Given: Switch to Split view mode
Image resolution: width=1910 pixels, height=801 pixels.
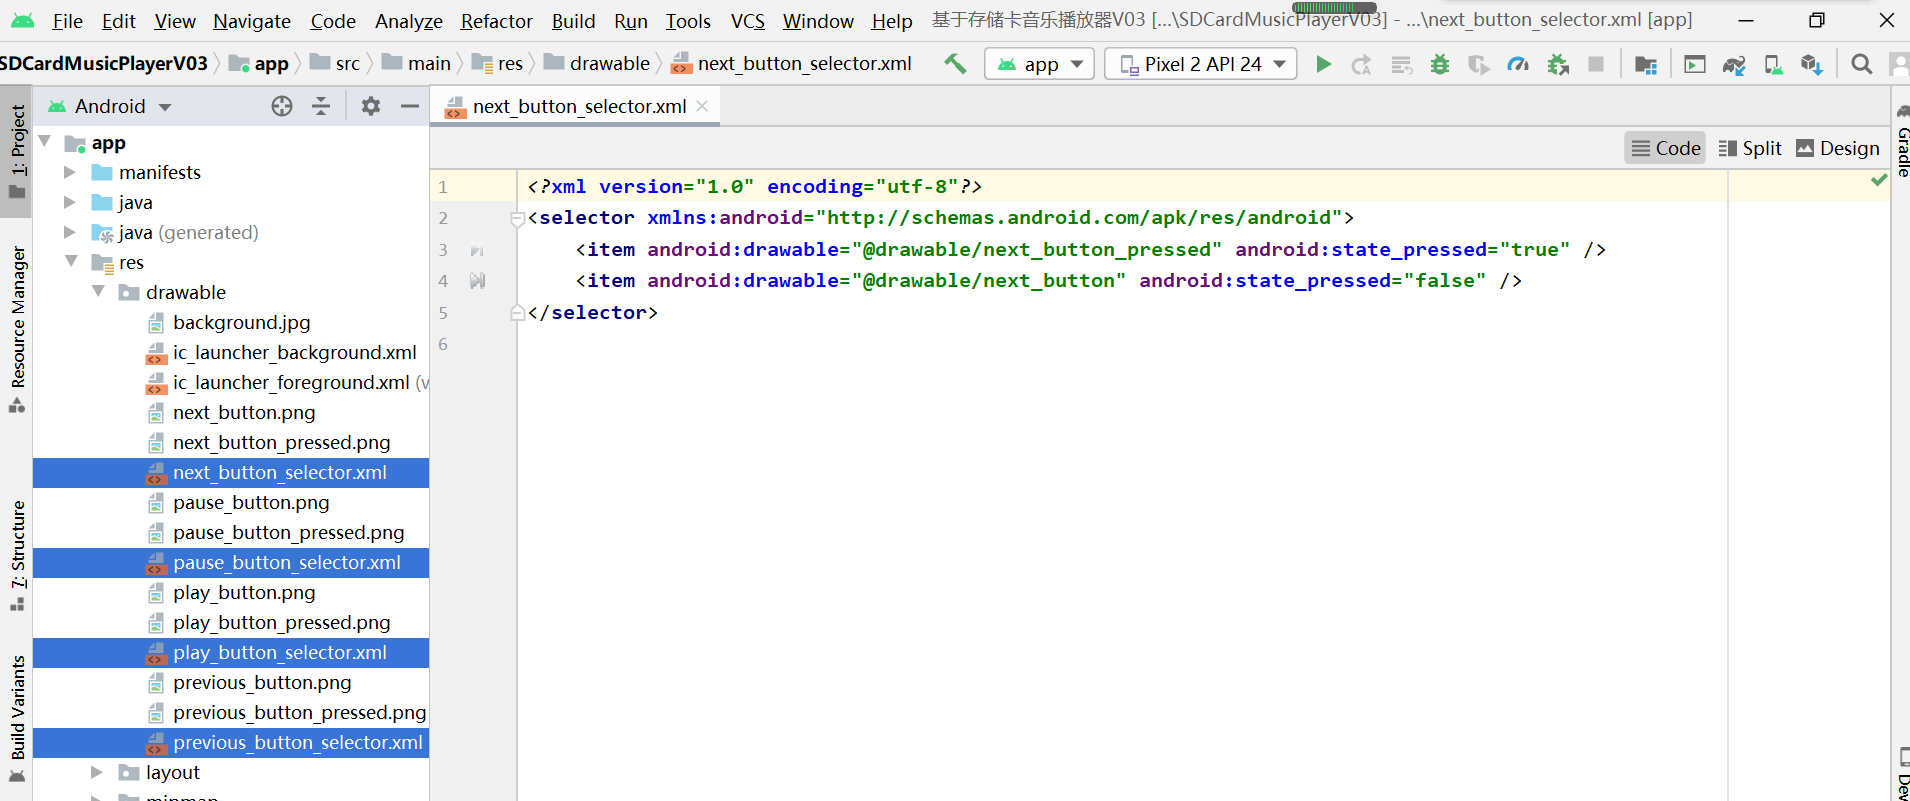Looking at the screenshot, I should [1749, 148].
